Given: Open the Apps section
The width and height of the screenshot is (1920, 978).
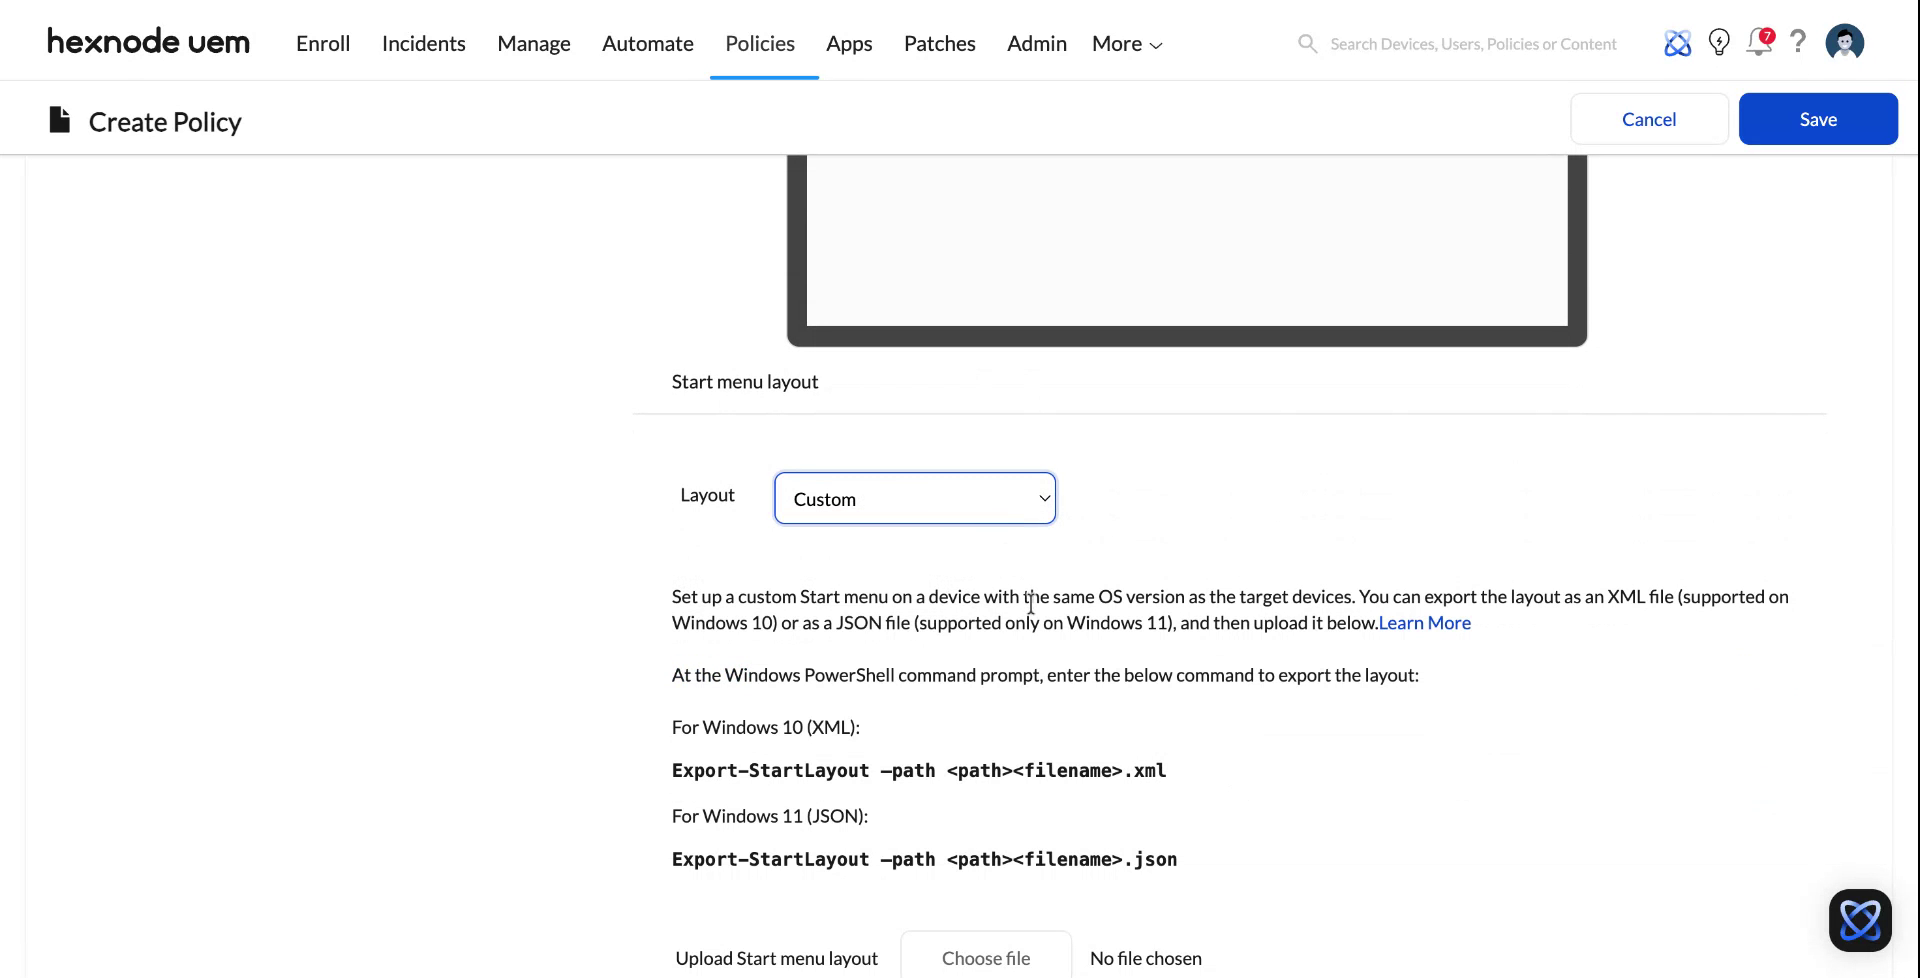Looking at the screenshot, I should pyautogui.click(x=849, y=43).
